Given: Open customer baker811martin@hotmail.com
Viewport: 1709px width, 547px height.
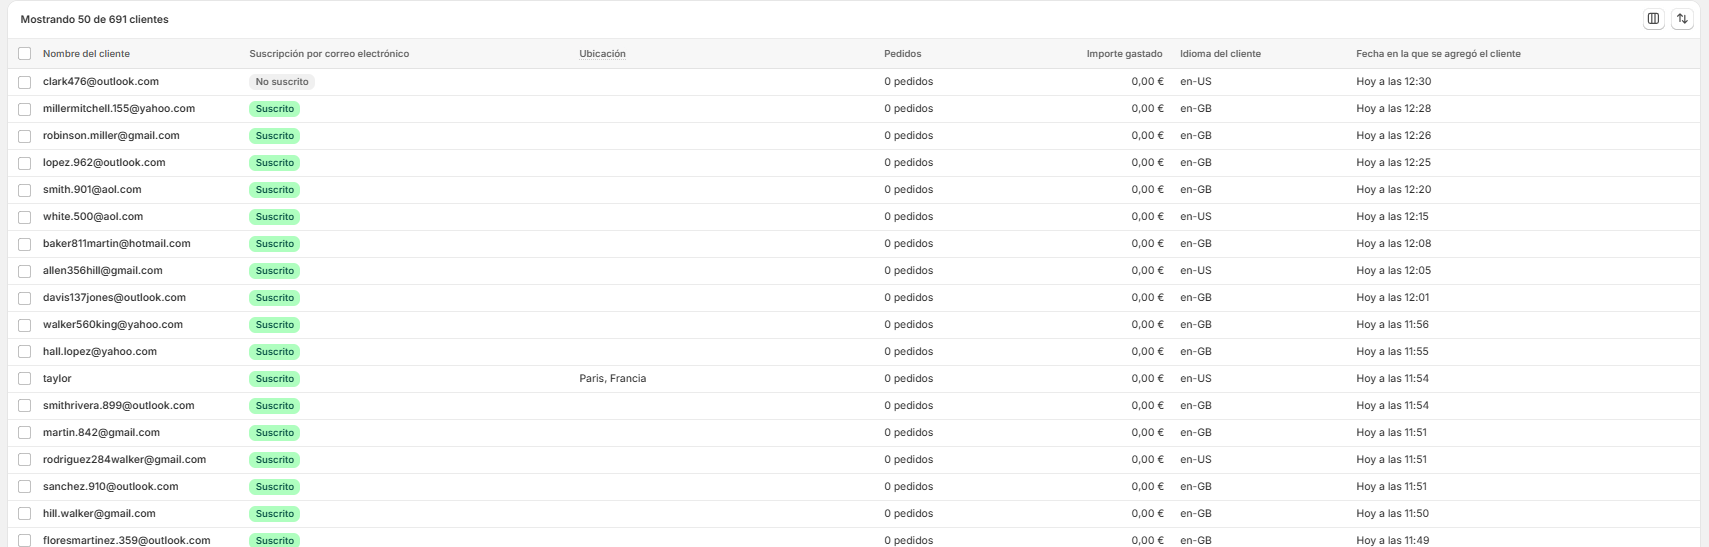Looking at the screenshot, I should 116,244.
